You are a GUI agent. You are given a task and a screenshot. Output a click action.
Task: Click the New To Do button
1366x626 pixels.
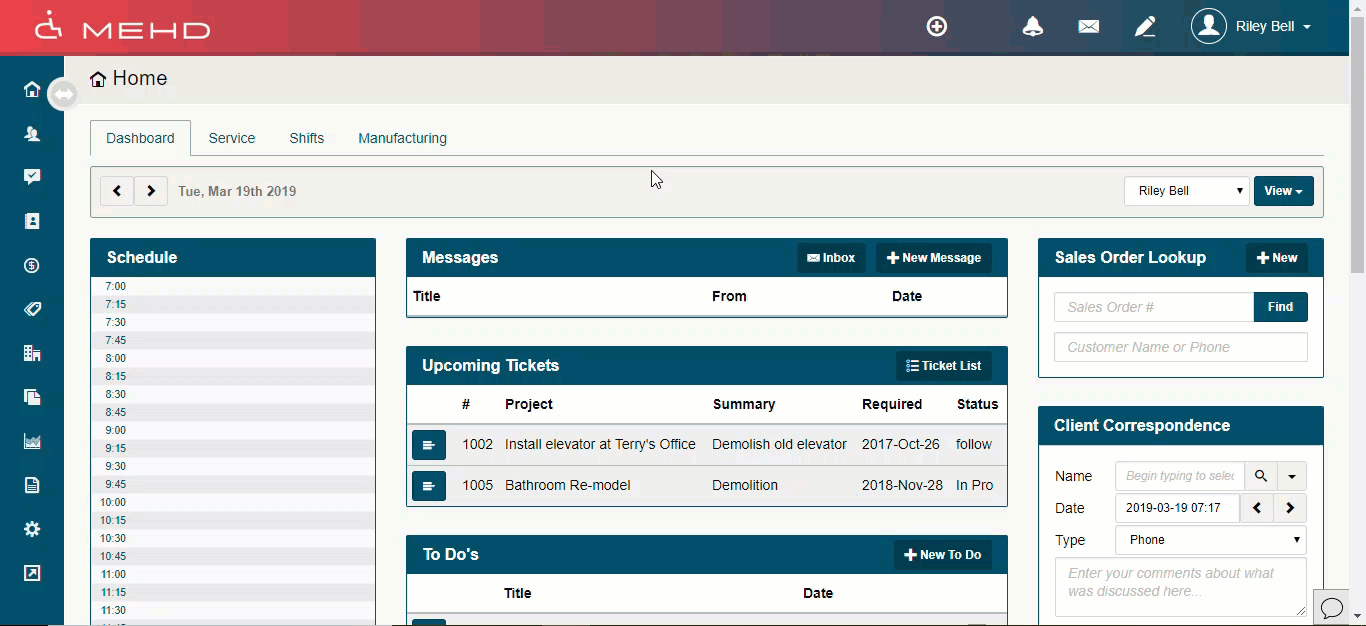pyautogui.click(x=943, y=555)
